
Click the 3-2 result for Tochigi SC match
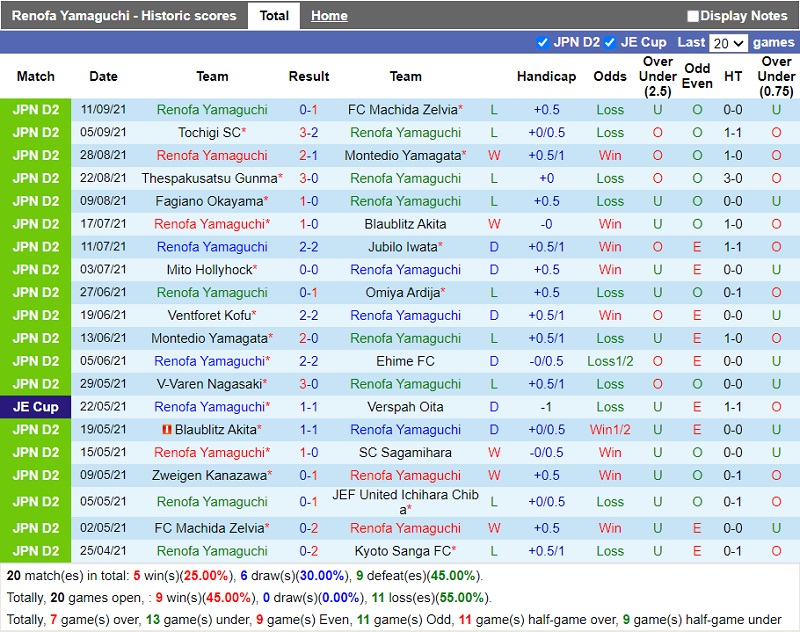(308, 133)
